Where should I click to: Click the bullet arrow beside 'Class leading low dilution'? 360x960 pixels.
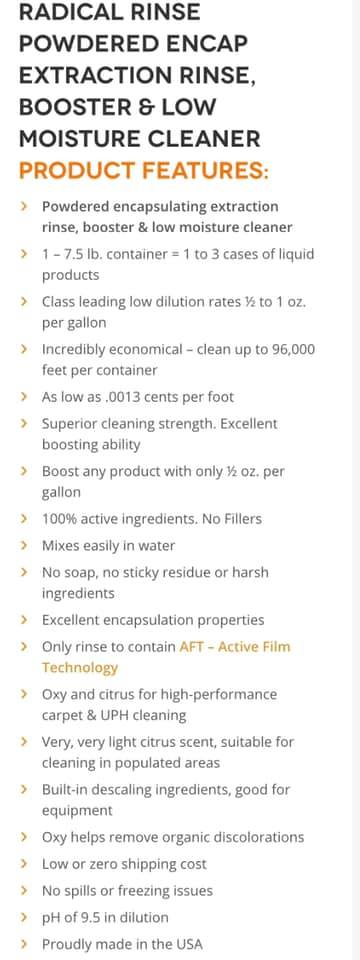[24, 301]
